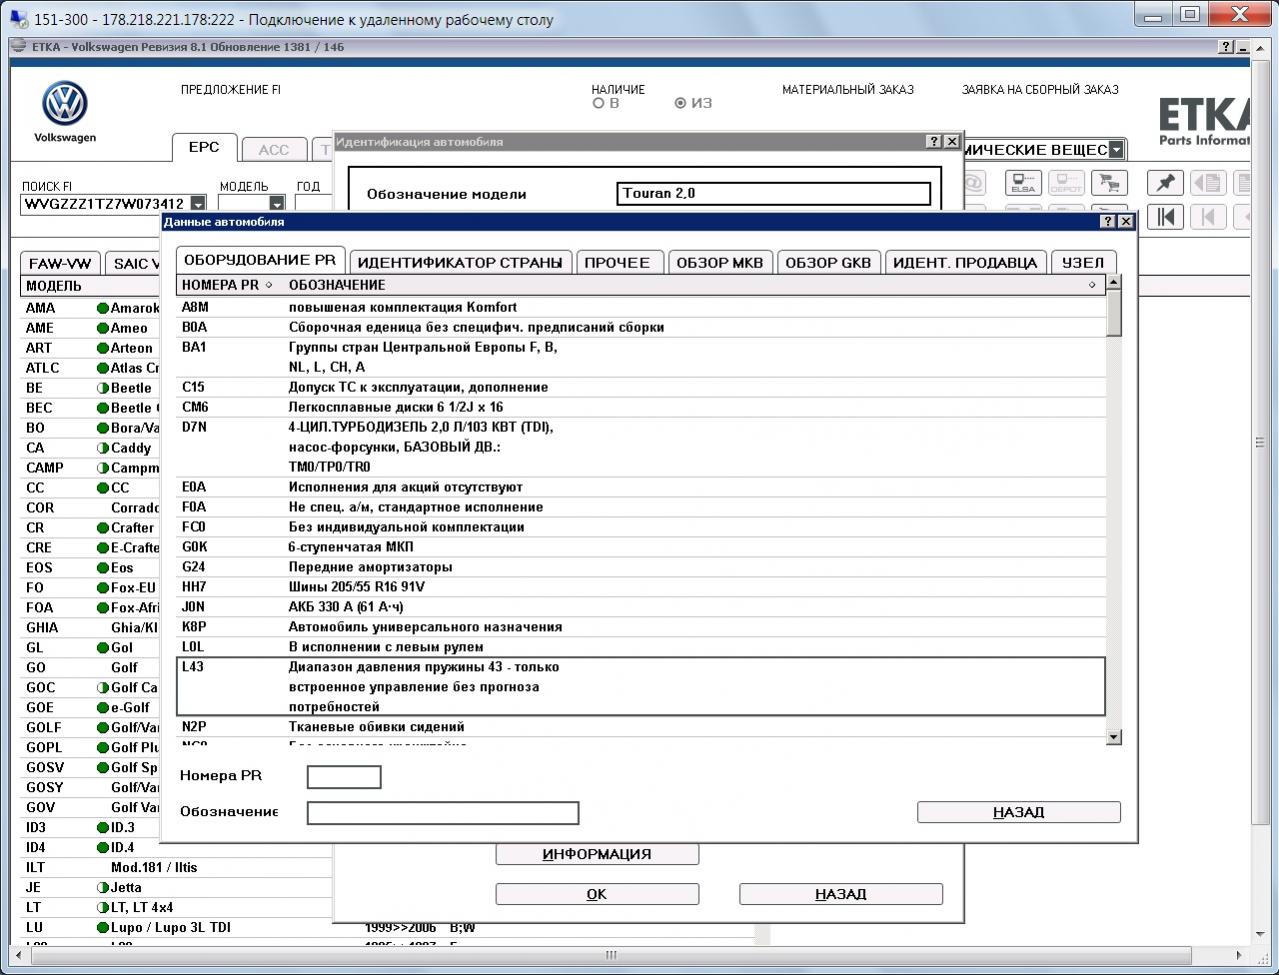Click green status dot beside Eos
Viewport: 1279px width, 975px height.
point(102,568)
